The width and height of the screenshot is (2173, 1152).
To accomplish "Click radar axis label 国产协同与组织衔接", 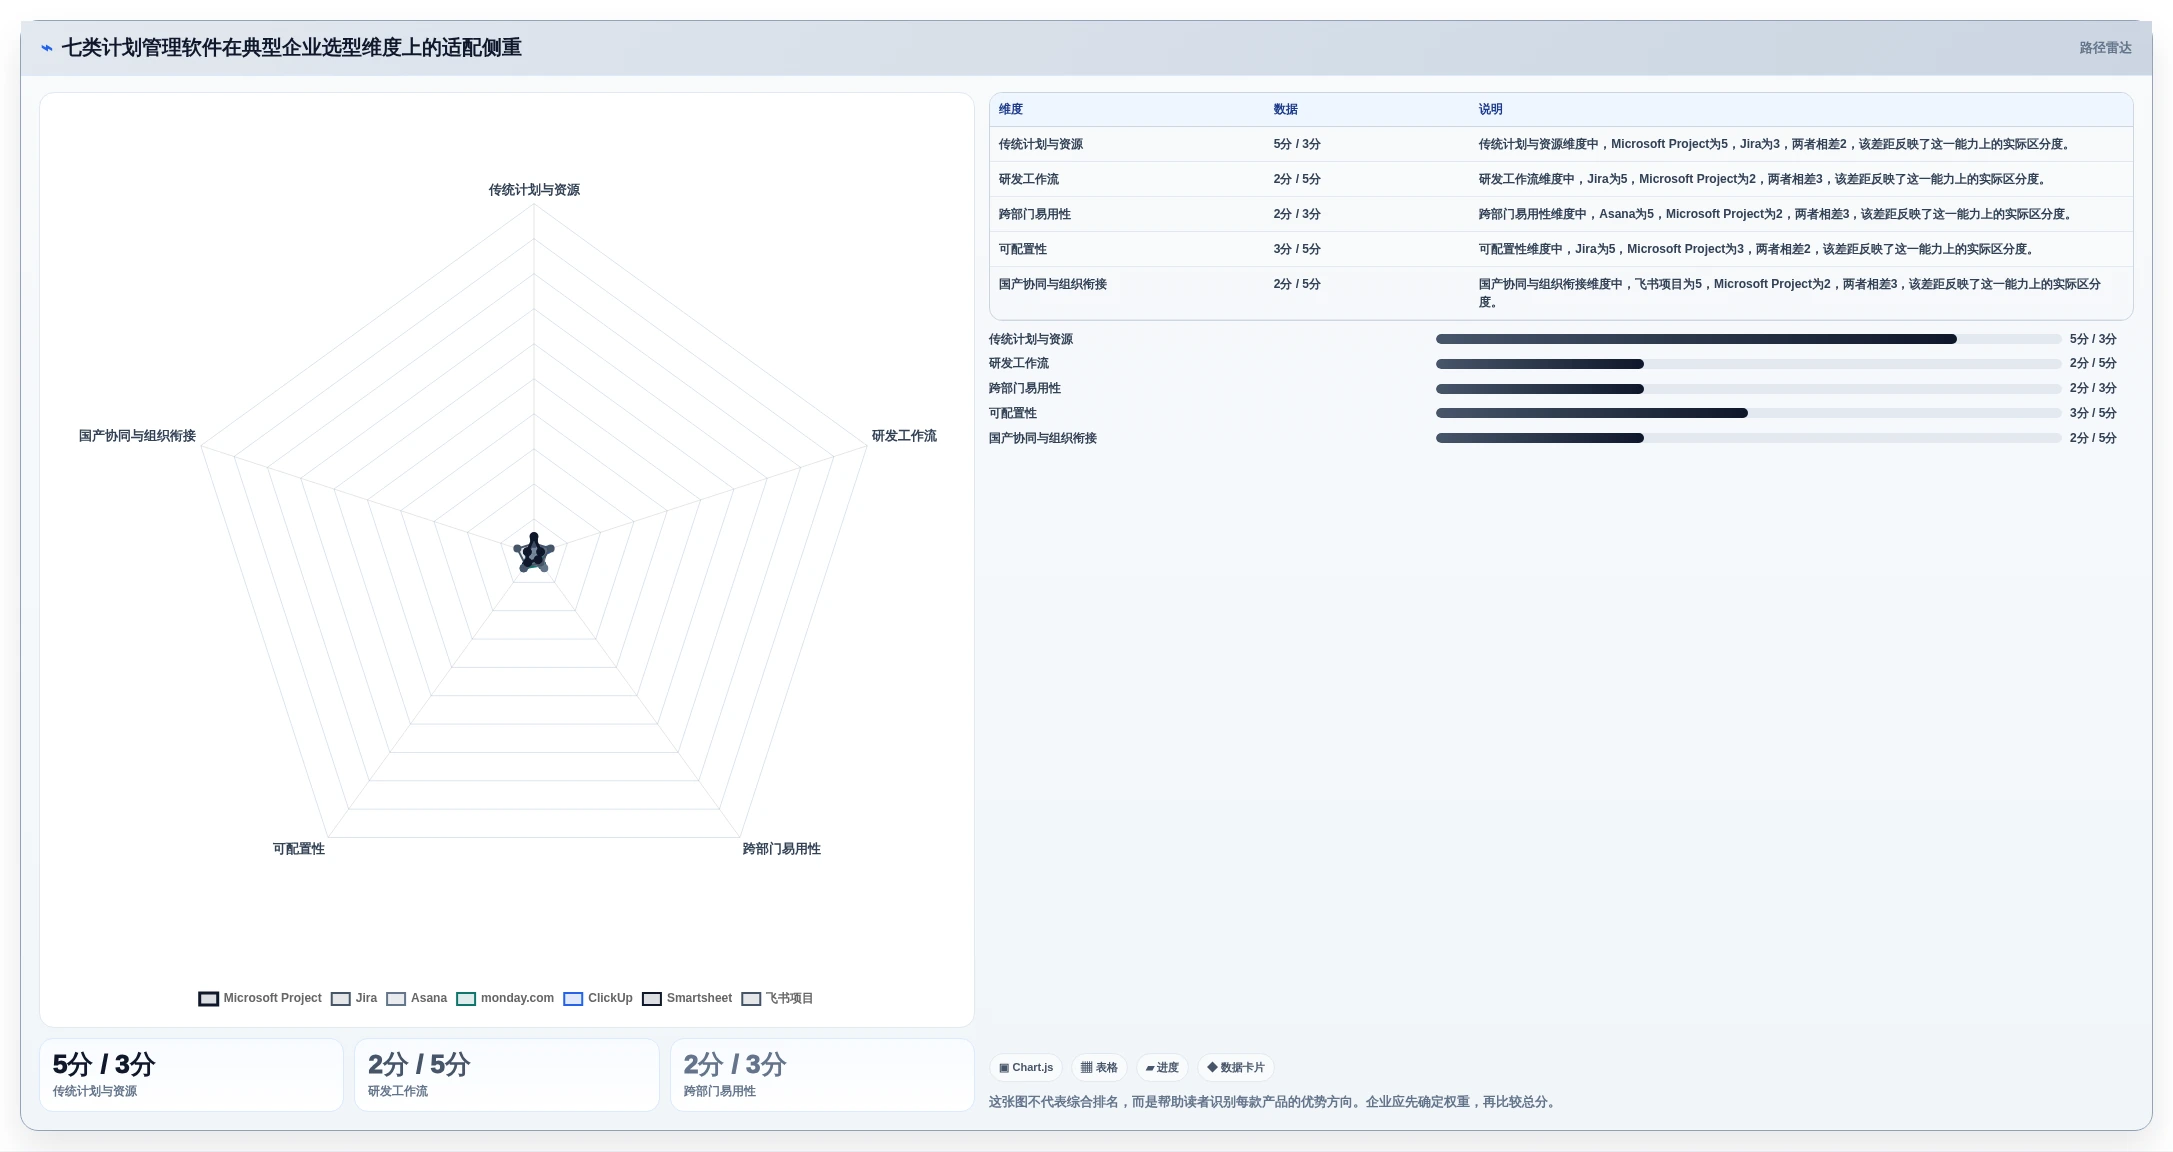I will click(137, 436).
